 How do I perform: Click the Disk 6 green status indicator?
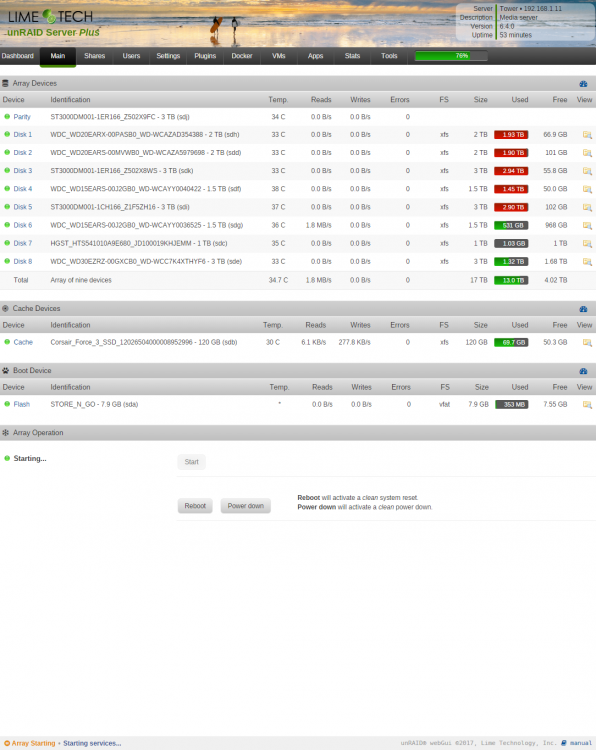(7, 224)
